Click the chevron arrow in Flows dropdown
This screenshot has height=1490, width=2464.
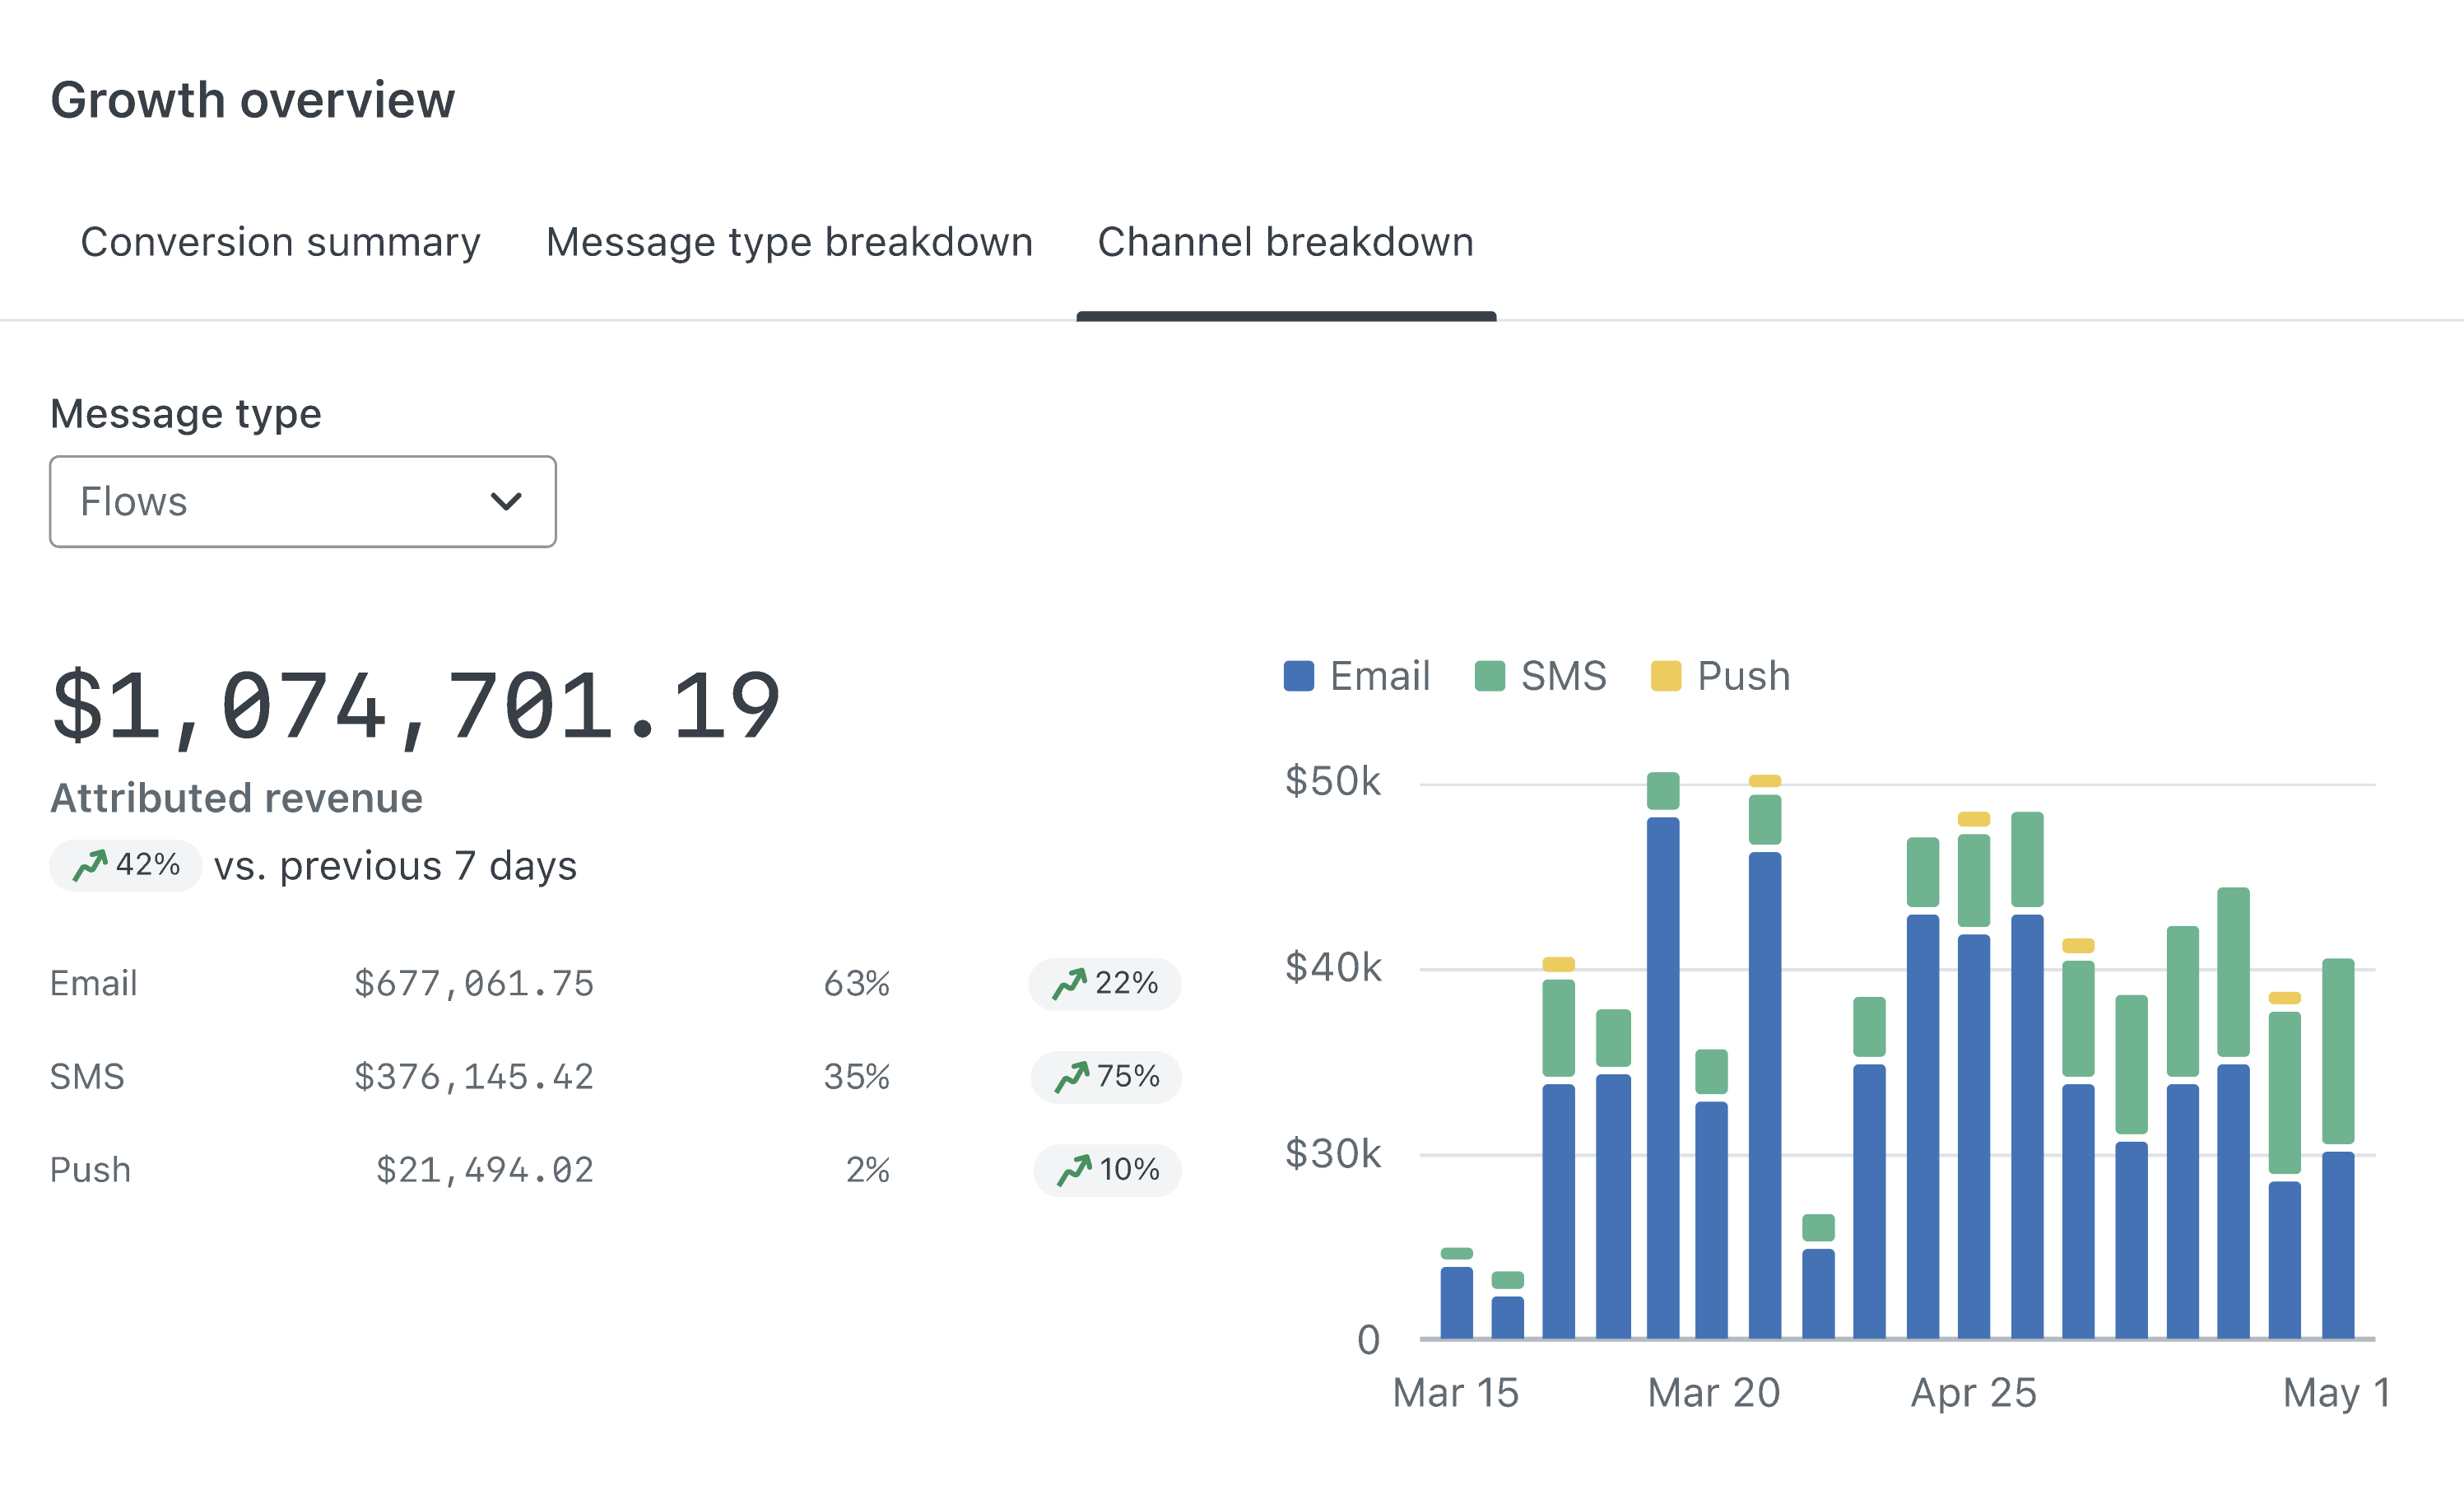coord(506,502)
